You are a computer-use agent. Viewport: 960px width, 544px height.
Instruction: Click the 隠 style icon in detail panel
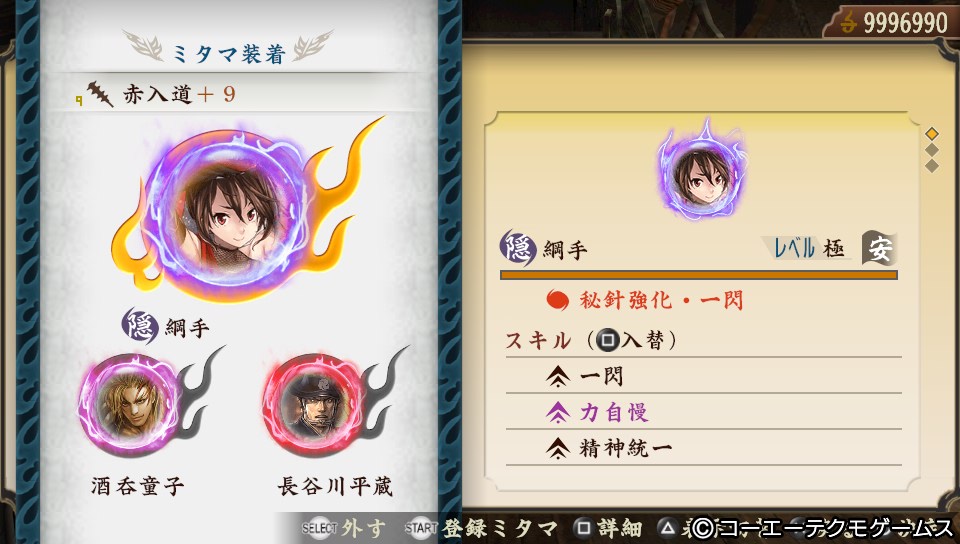(518, 248)
